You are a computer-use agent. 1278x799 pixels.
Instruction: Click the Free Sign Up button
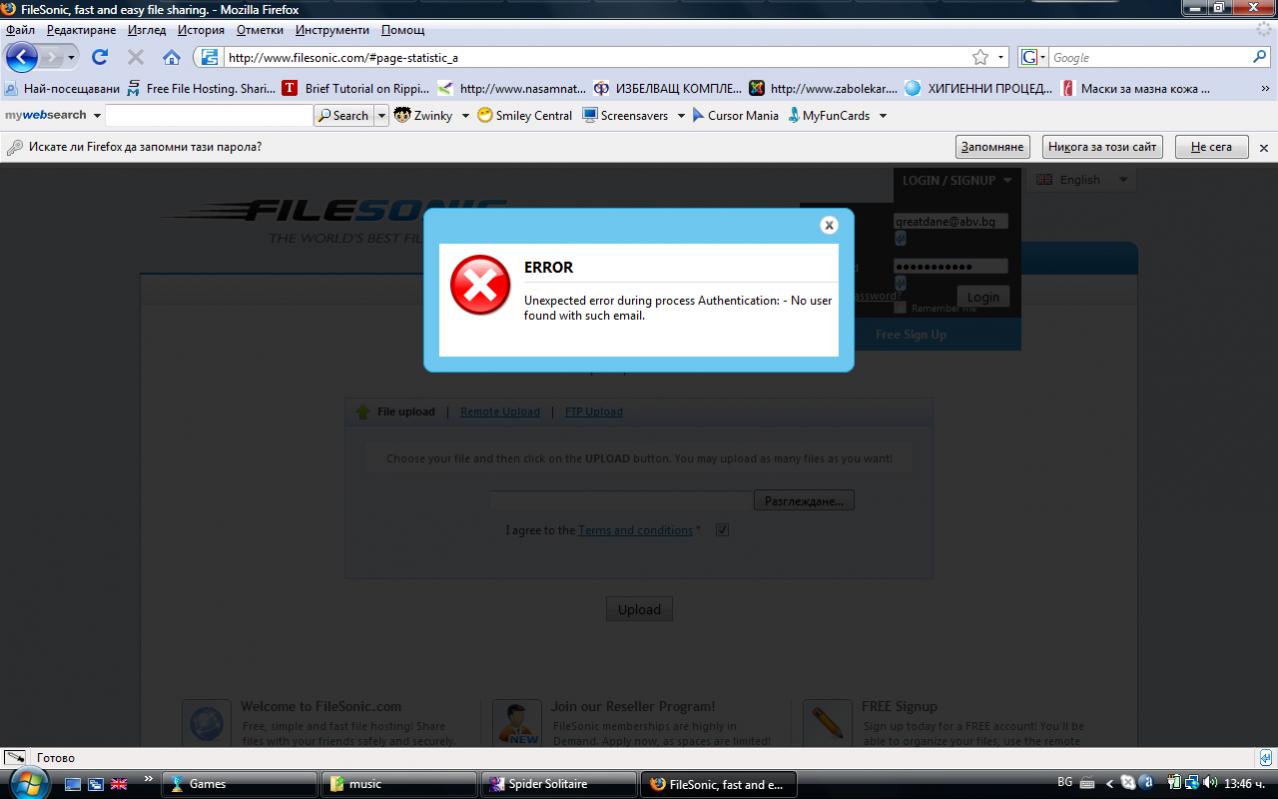(x=910, y=334)
